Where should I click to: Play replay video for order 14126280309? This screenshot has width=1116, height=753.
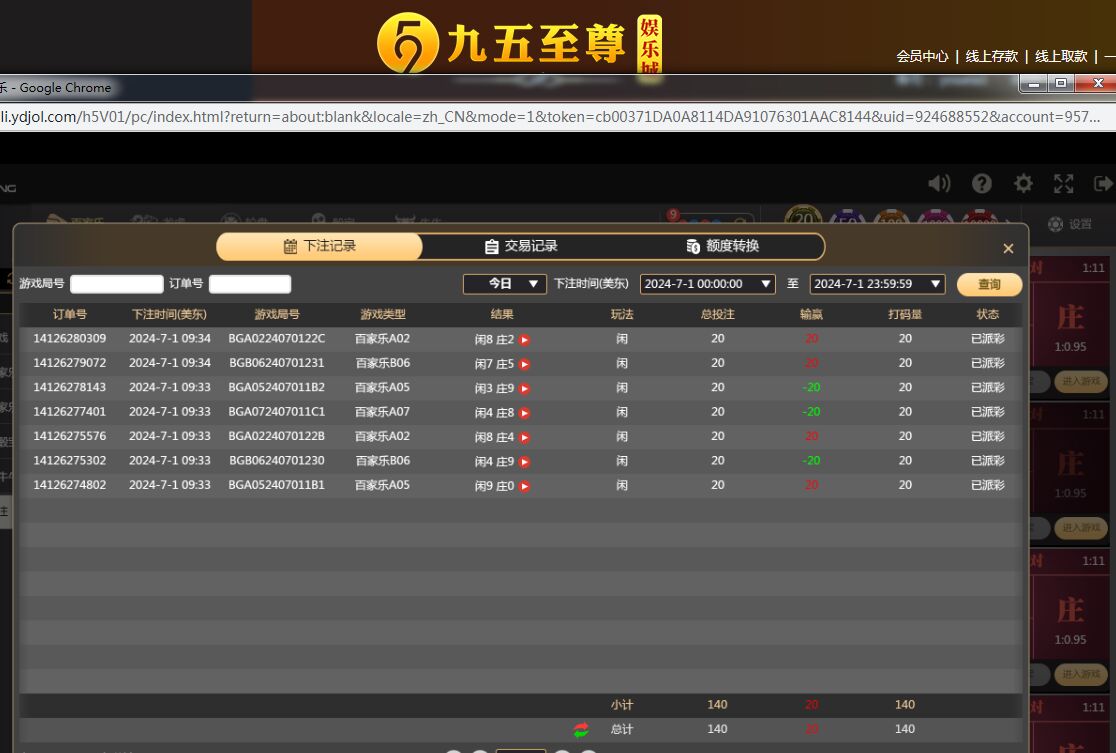524,340
